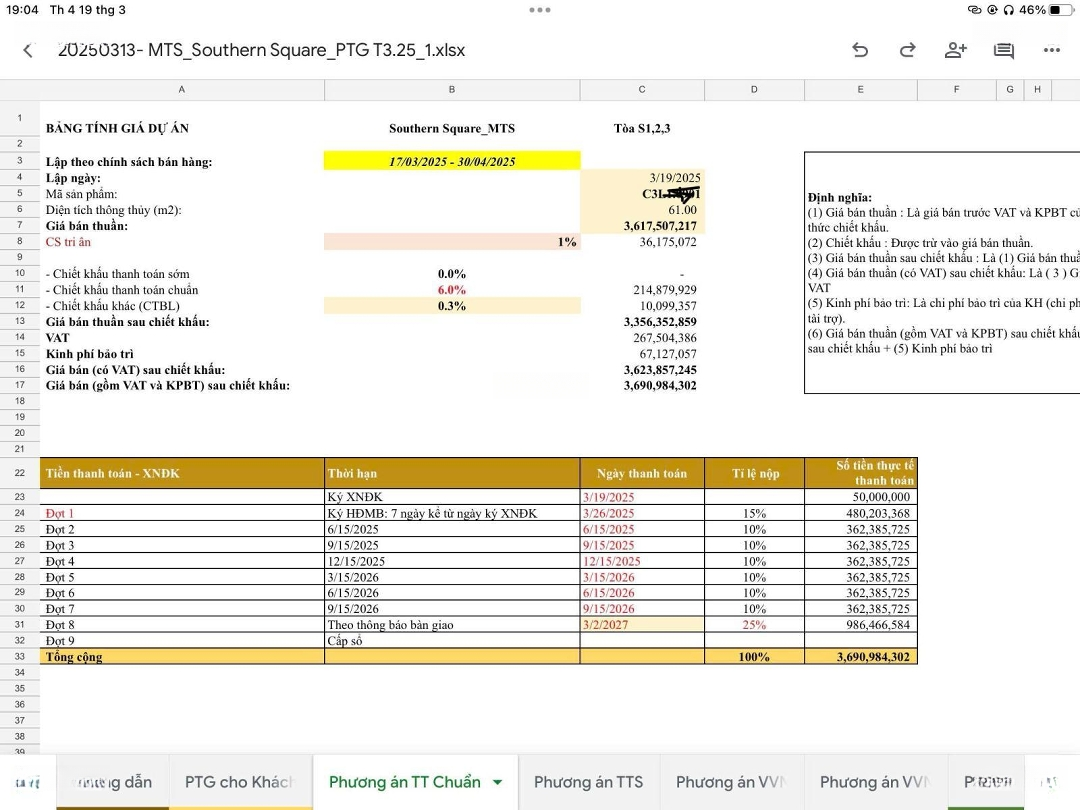Select the row 22 header
This screenshot has height=810, width=1080.
(x=20, y=473)
